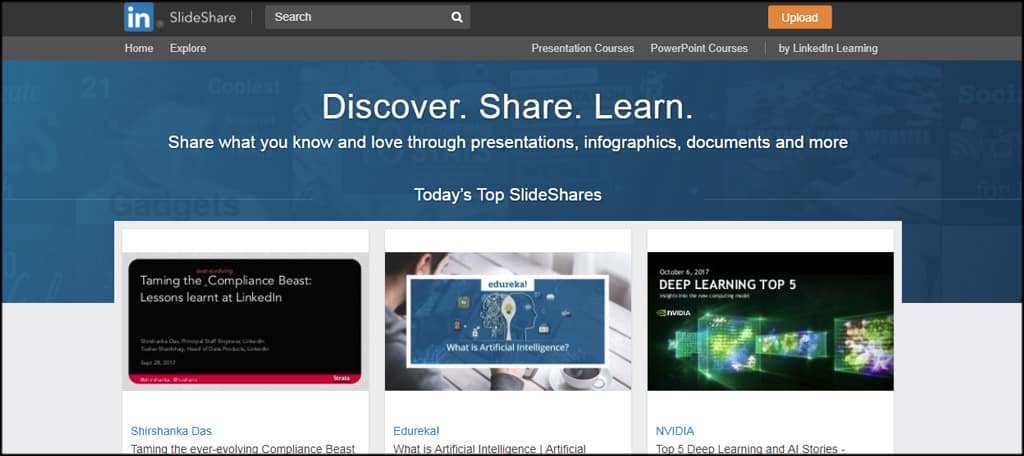Open 'What is Artificial Intelligence | Artificial' title

coord(490,449)
